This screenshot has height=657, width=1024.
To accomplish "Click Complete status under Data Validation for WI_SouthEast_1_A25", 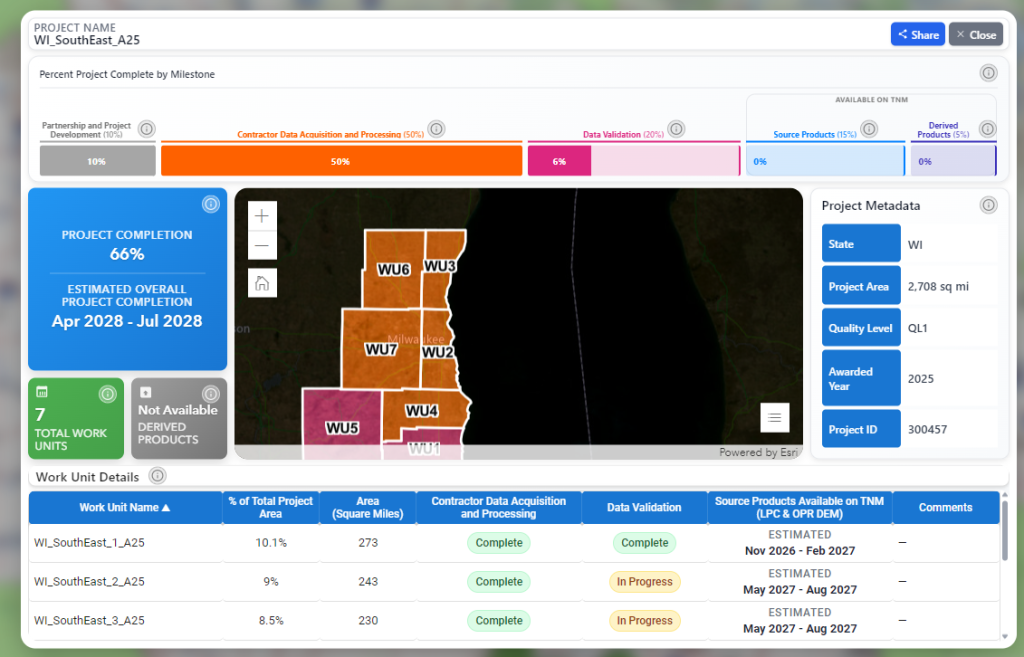I will coord(645,543).
